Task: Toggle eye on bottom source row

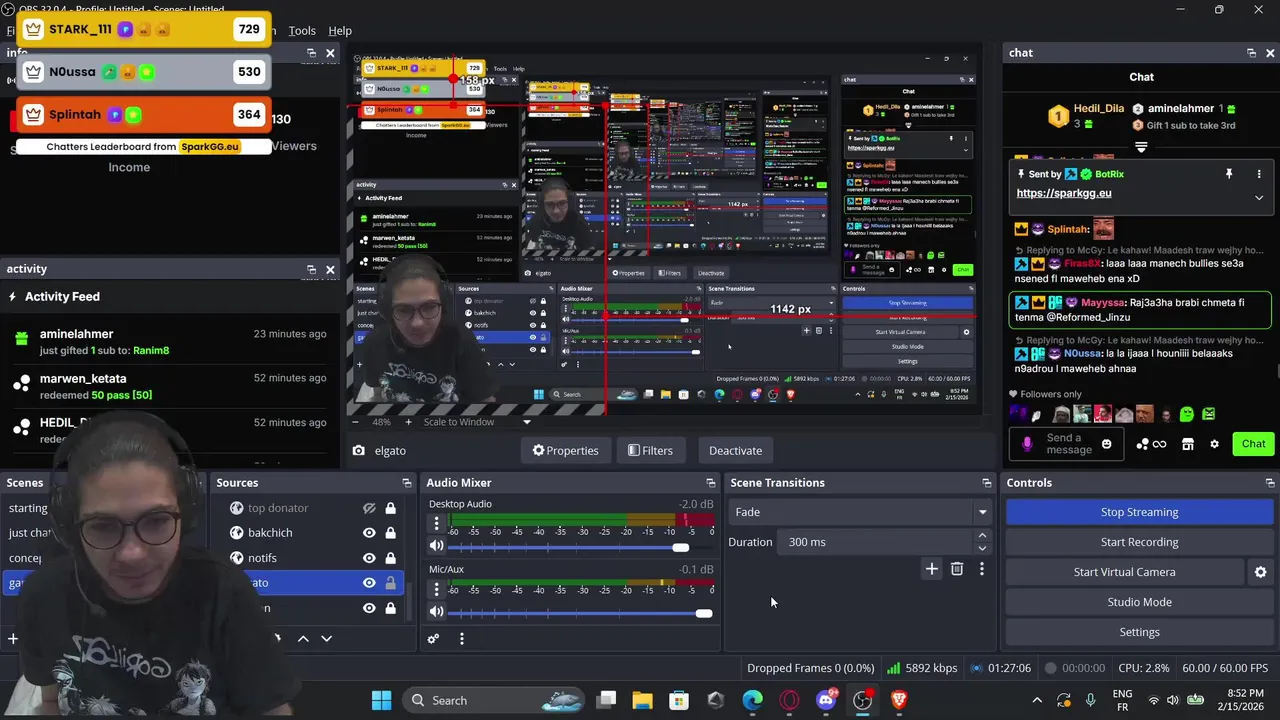Action: click(369, 608)
